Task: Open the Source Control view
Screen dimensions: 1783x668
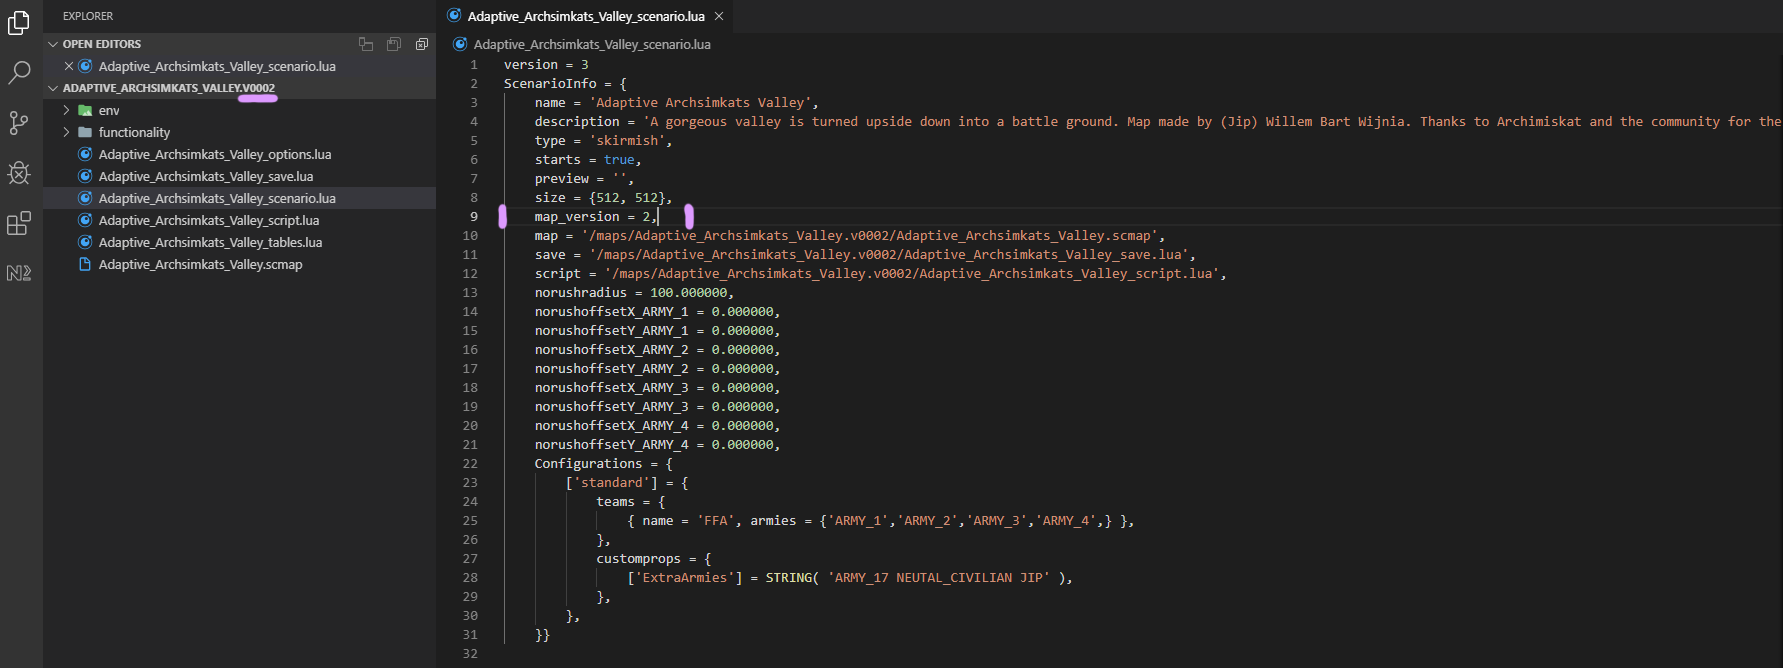Action: tap(19, 122)
